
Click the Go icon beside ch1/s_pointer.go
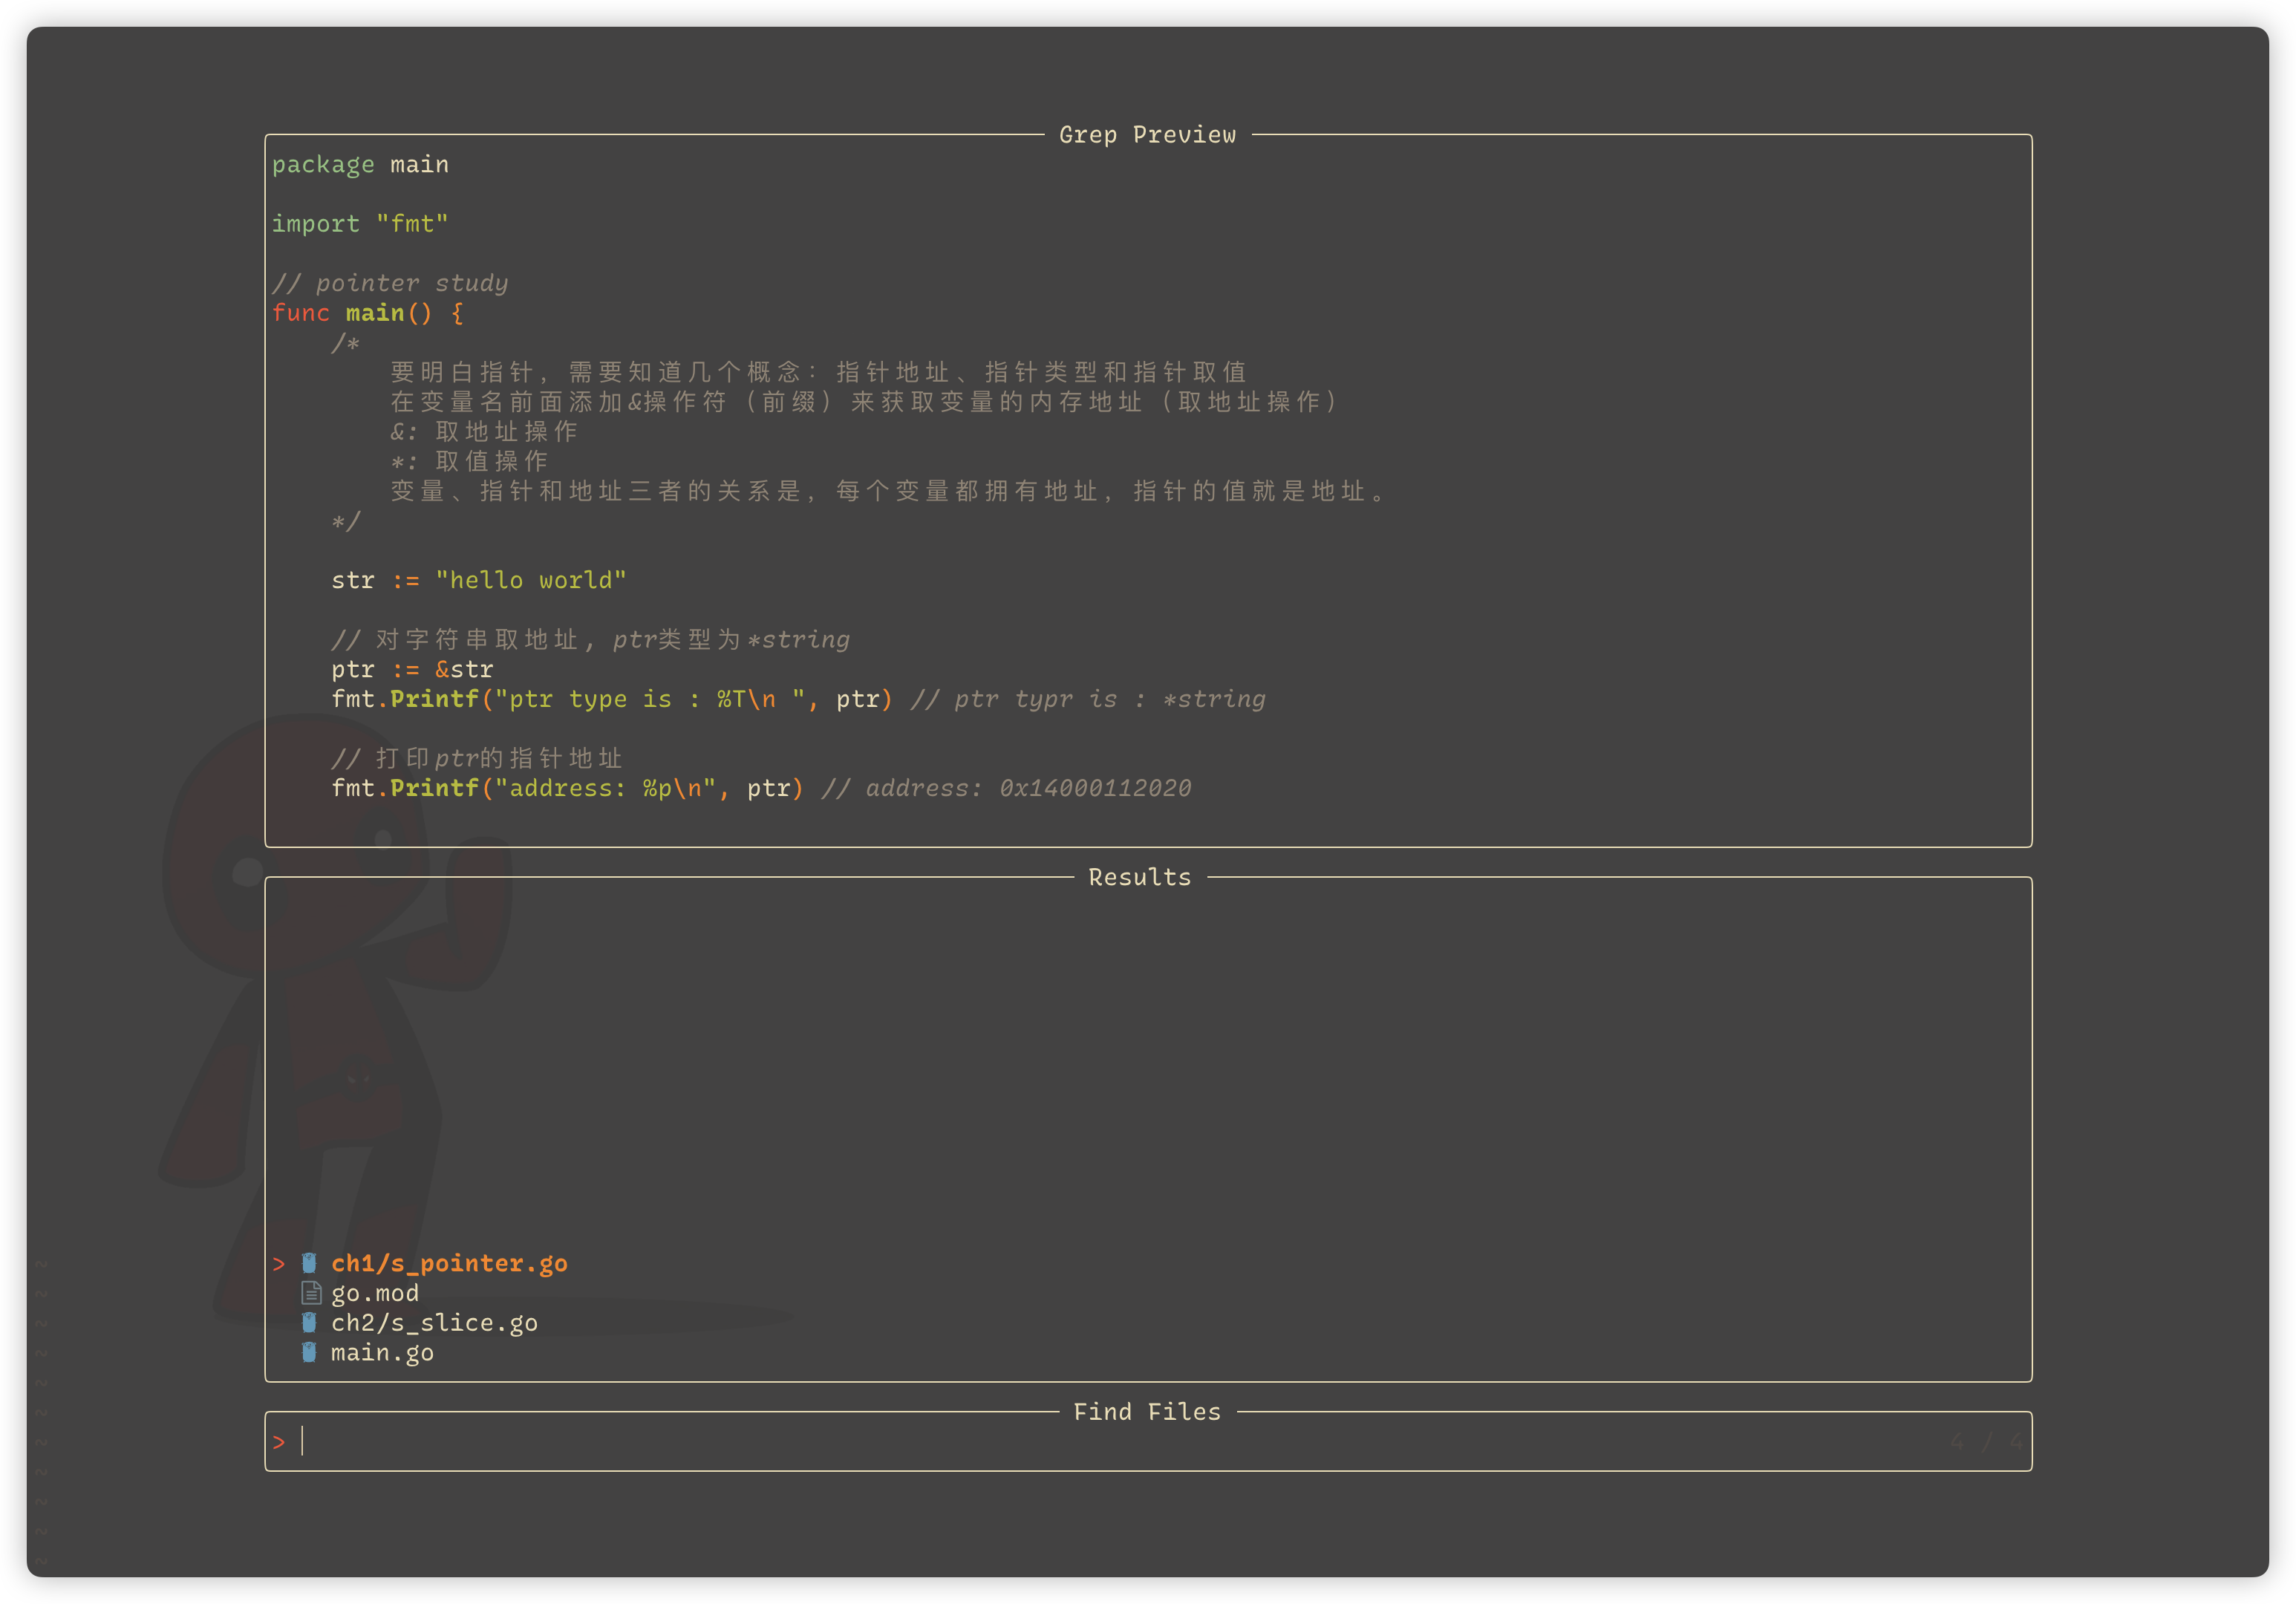point(309,1263)
